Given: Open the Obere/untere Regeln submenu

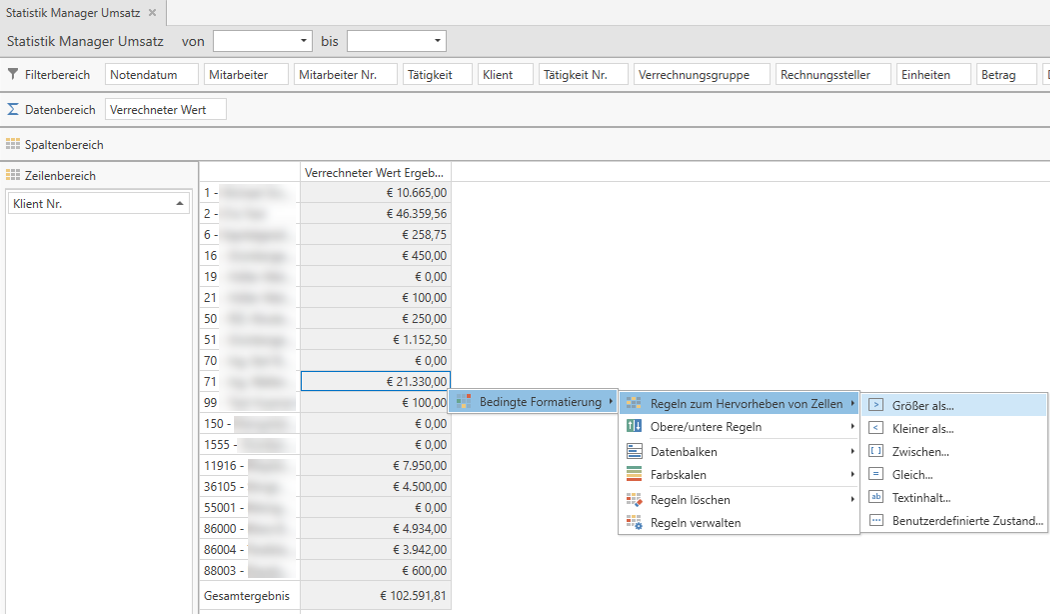Looking at the screenshot, I should [706, 427].
